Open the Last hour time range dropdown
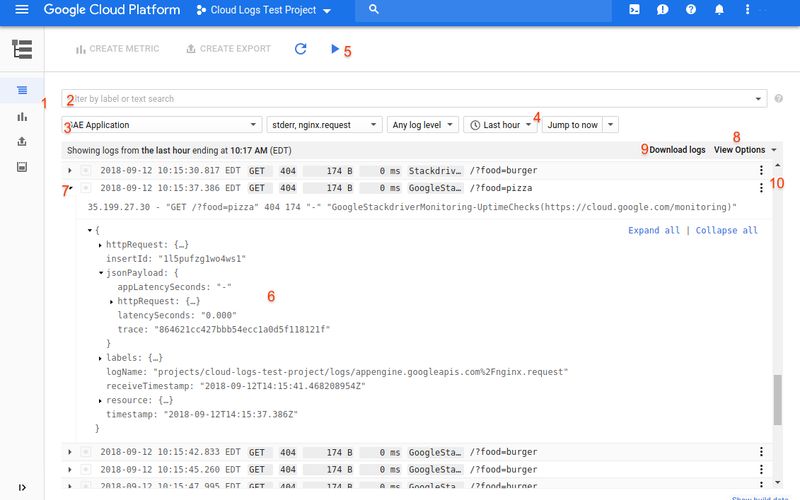Image resolution: width=800 pixels, height=500 pixels. (x=500, y=125)
